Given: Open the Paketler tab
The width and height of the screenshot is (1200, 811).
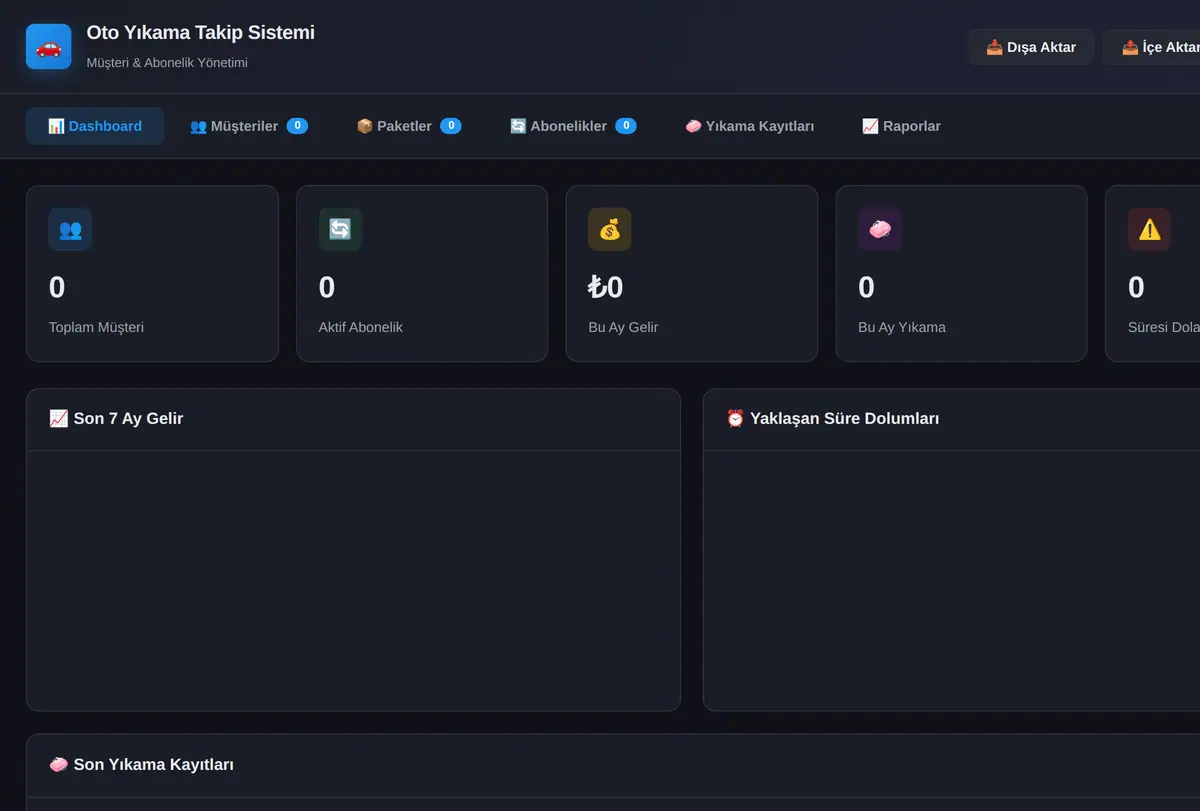Looking at the screenshot, I should point(409,126).
